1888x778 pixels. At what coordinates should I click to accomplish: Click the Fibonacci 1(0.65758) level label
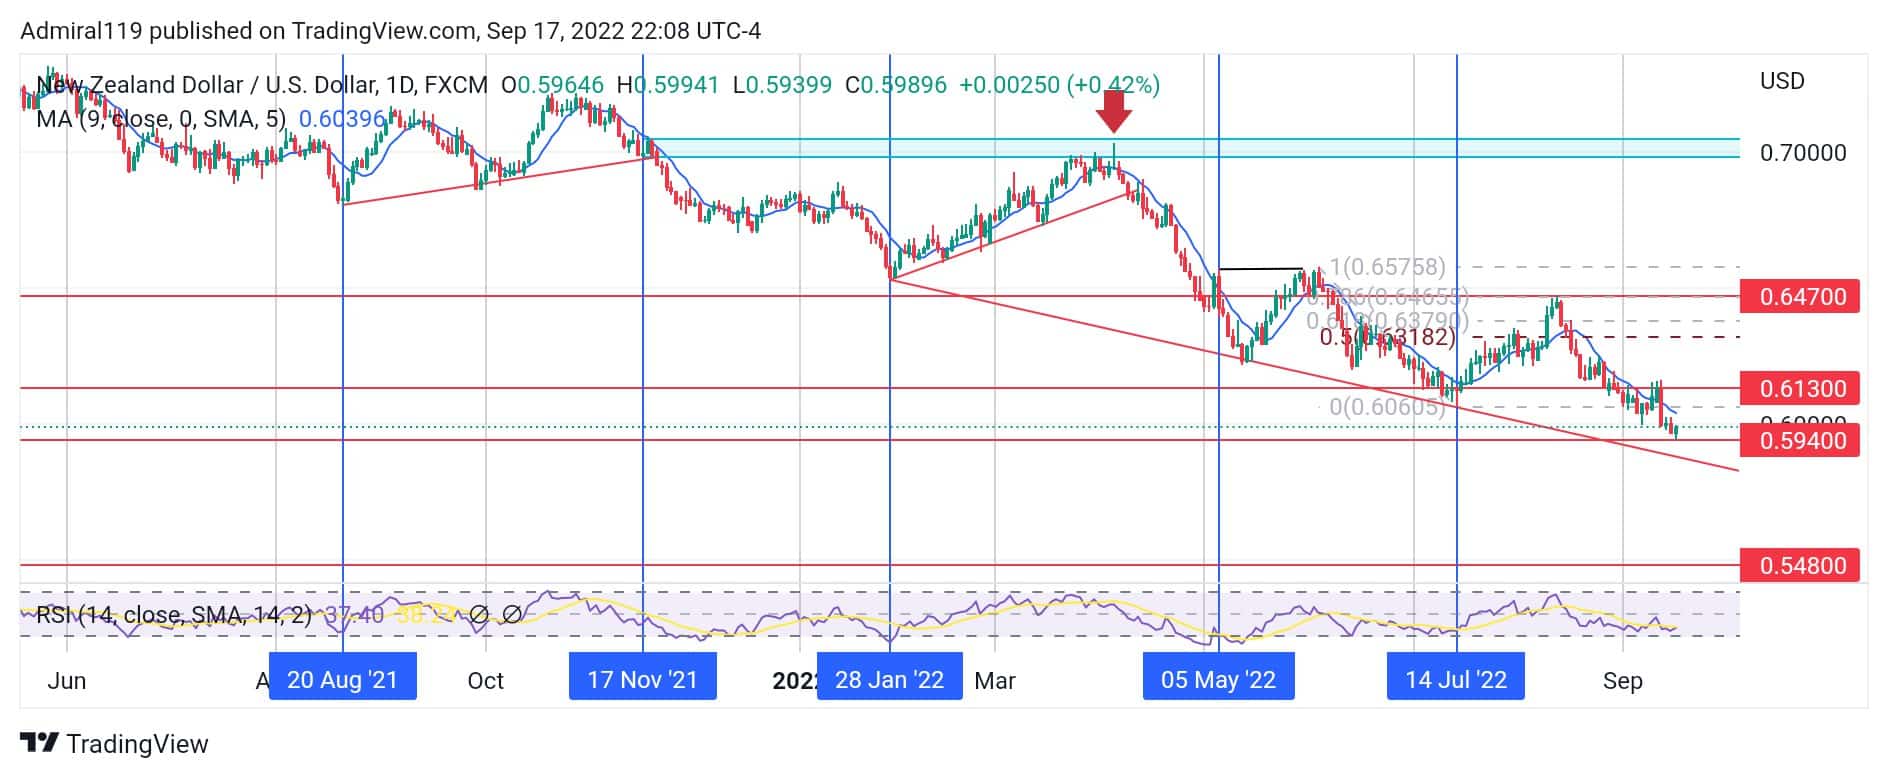pyautogui.click(x=1387, y=267)
